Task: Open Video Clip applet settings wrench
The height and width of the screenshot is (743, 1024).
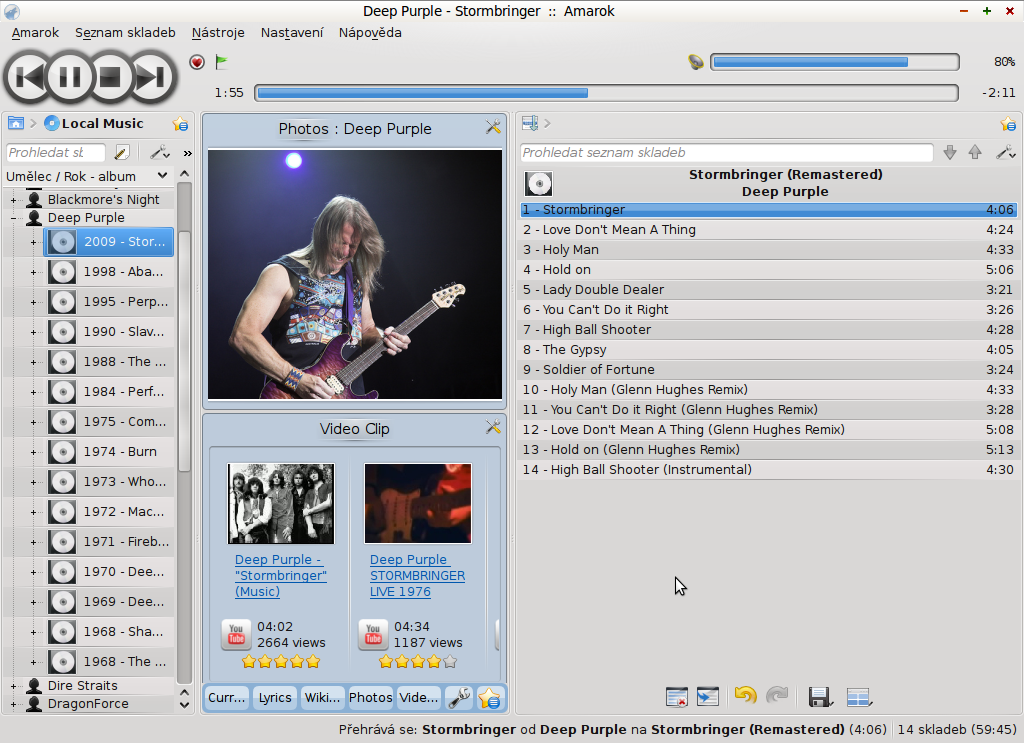Action: point(493,427)
